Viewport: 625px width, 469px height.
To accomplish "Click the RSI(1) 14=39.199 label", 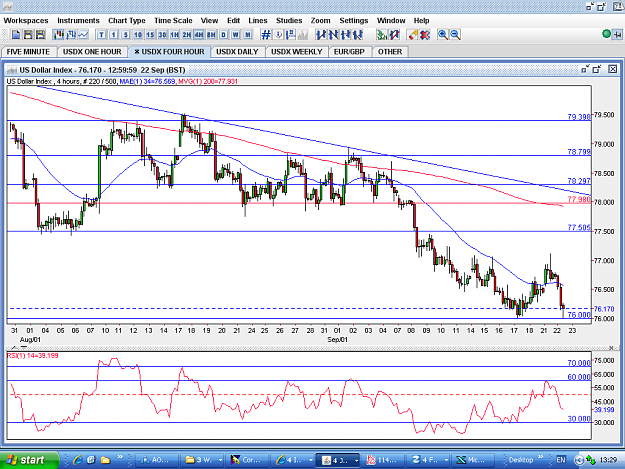I will 32,355.
